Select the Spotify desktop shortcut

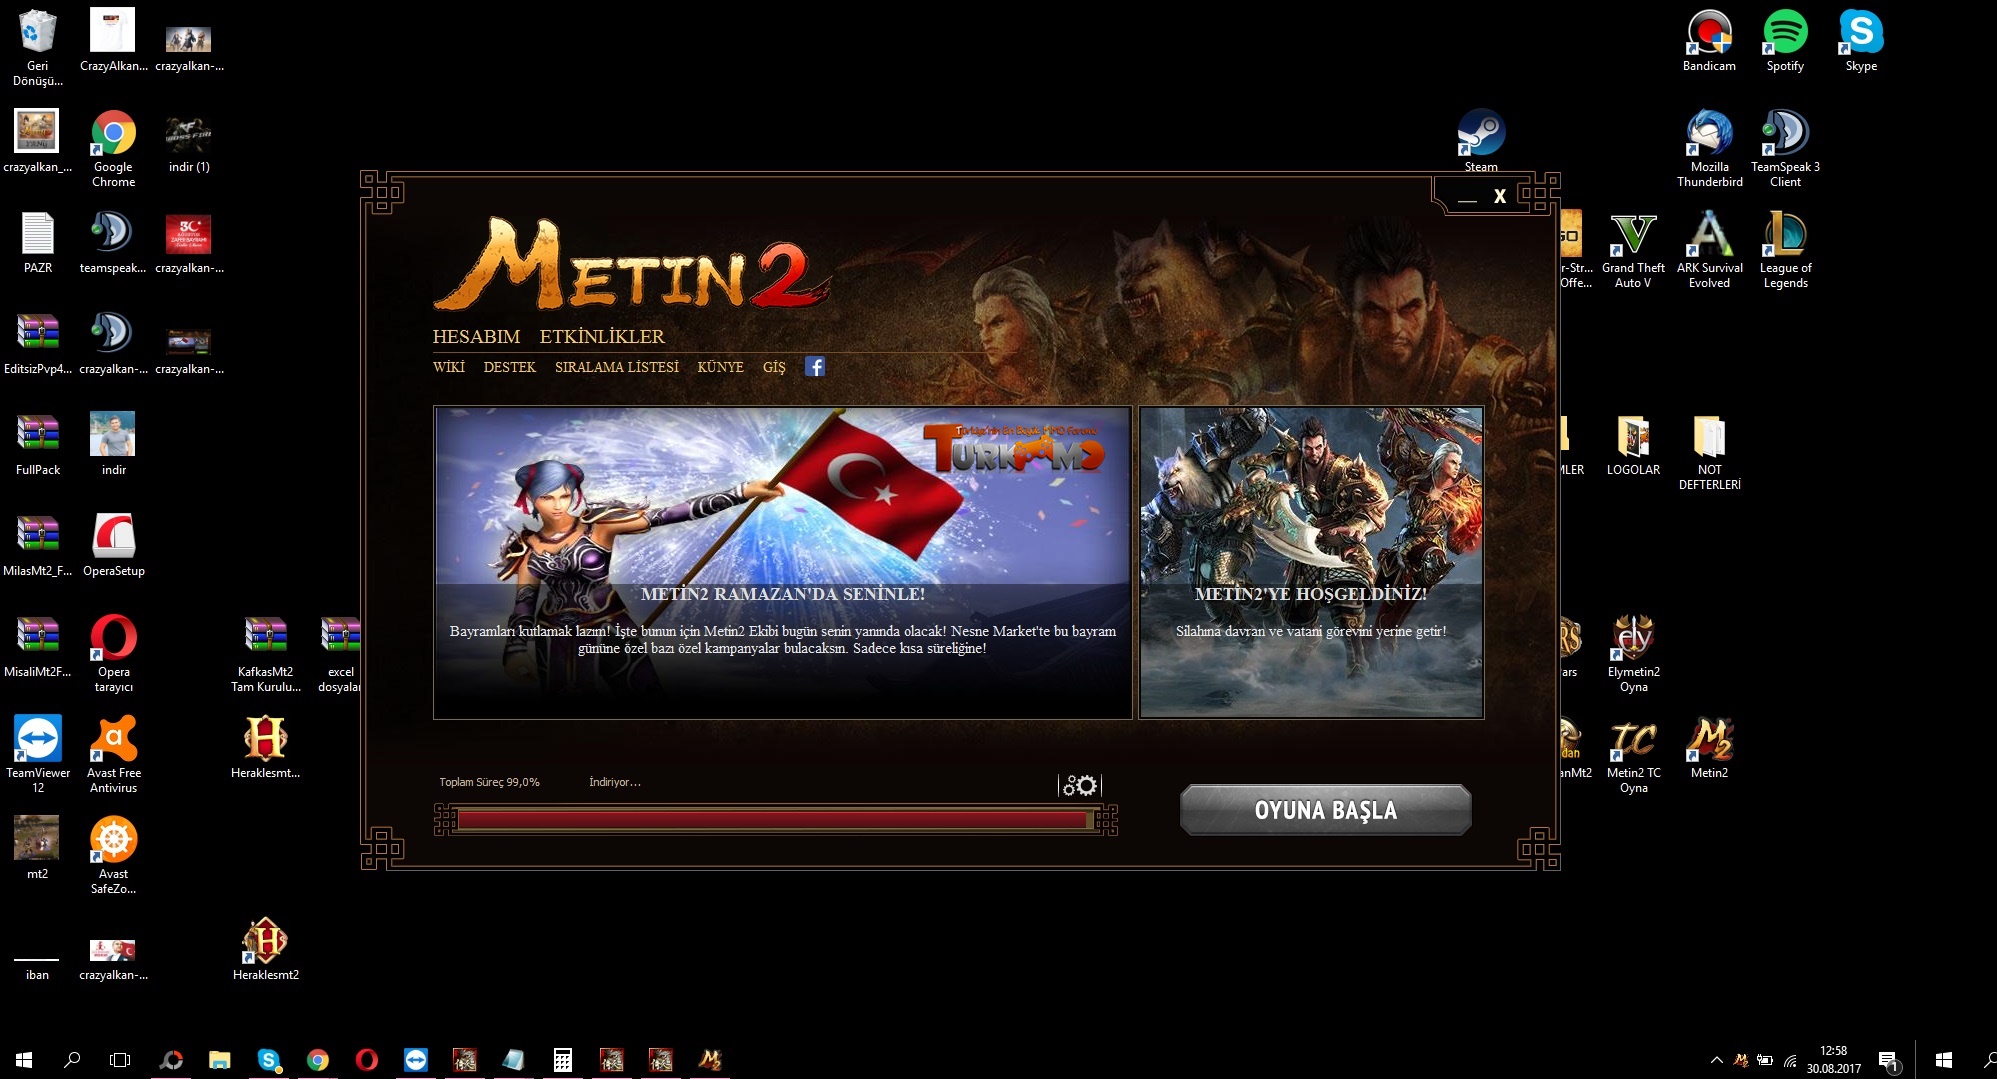coord(1785,40)
